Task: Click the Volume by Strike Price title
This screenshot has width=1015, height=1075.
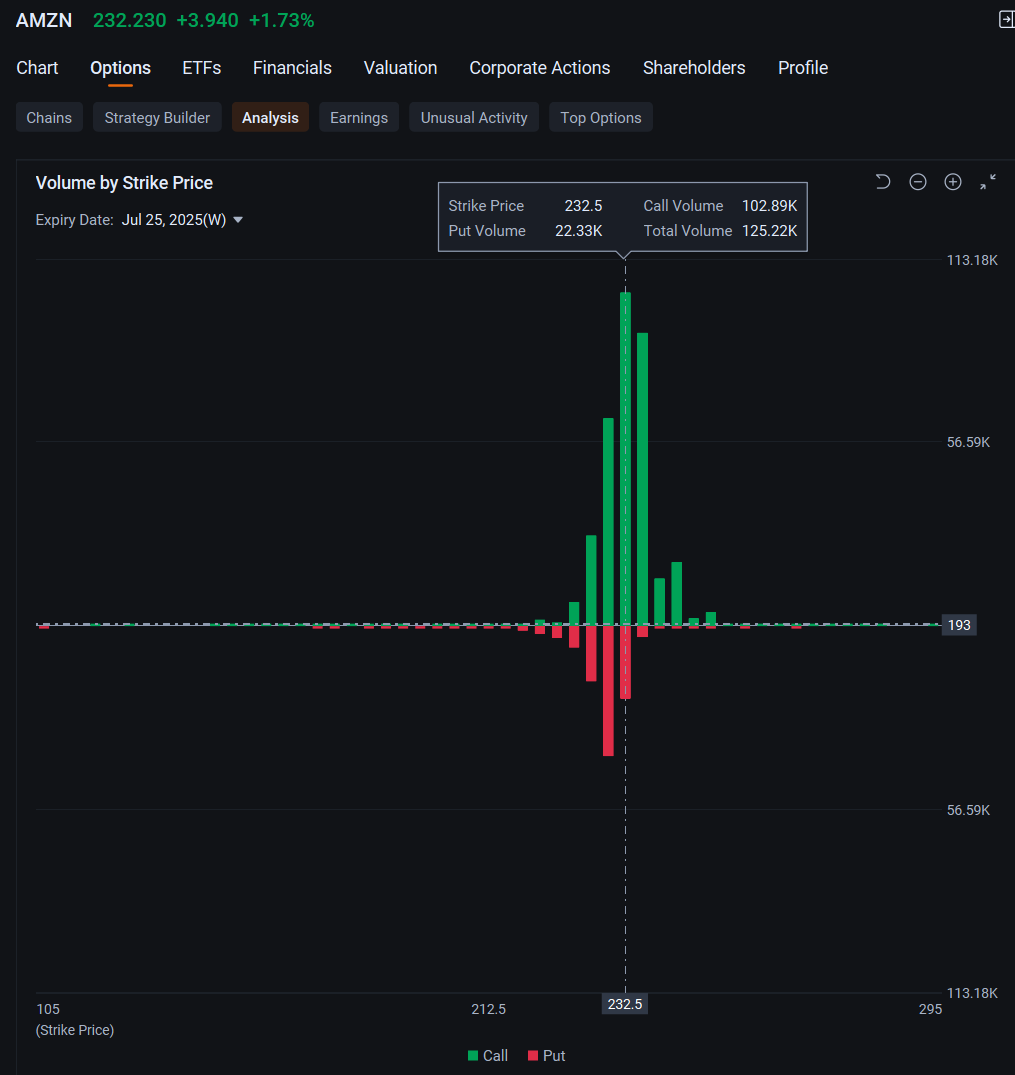Action: pyautogui.click(x=124, y=183)
